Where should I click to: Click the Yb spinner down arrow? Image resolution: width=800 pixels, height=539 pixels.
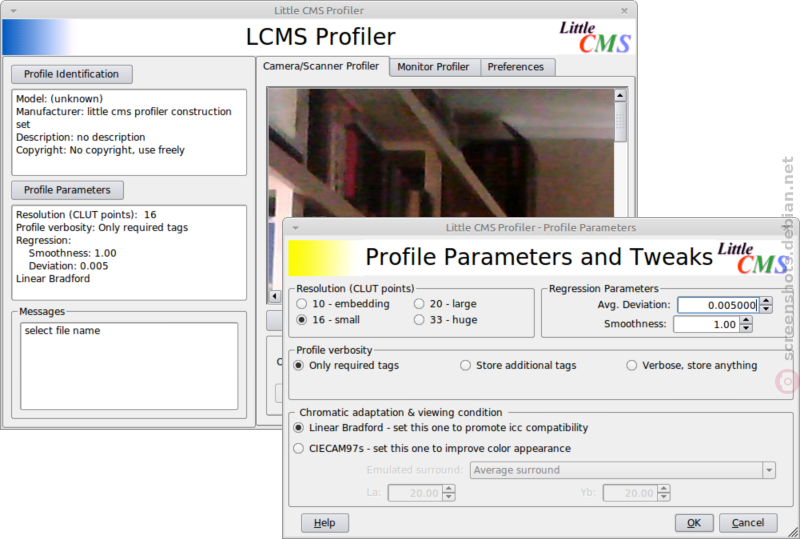(x=664, y=497)
